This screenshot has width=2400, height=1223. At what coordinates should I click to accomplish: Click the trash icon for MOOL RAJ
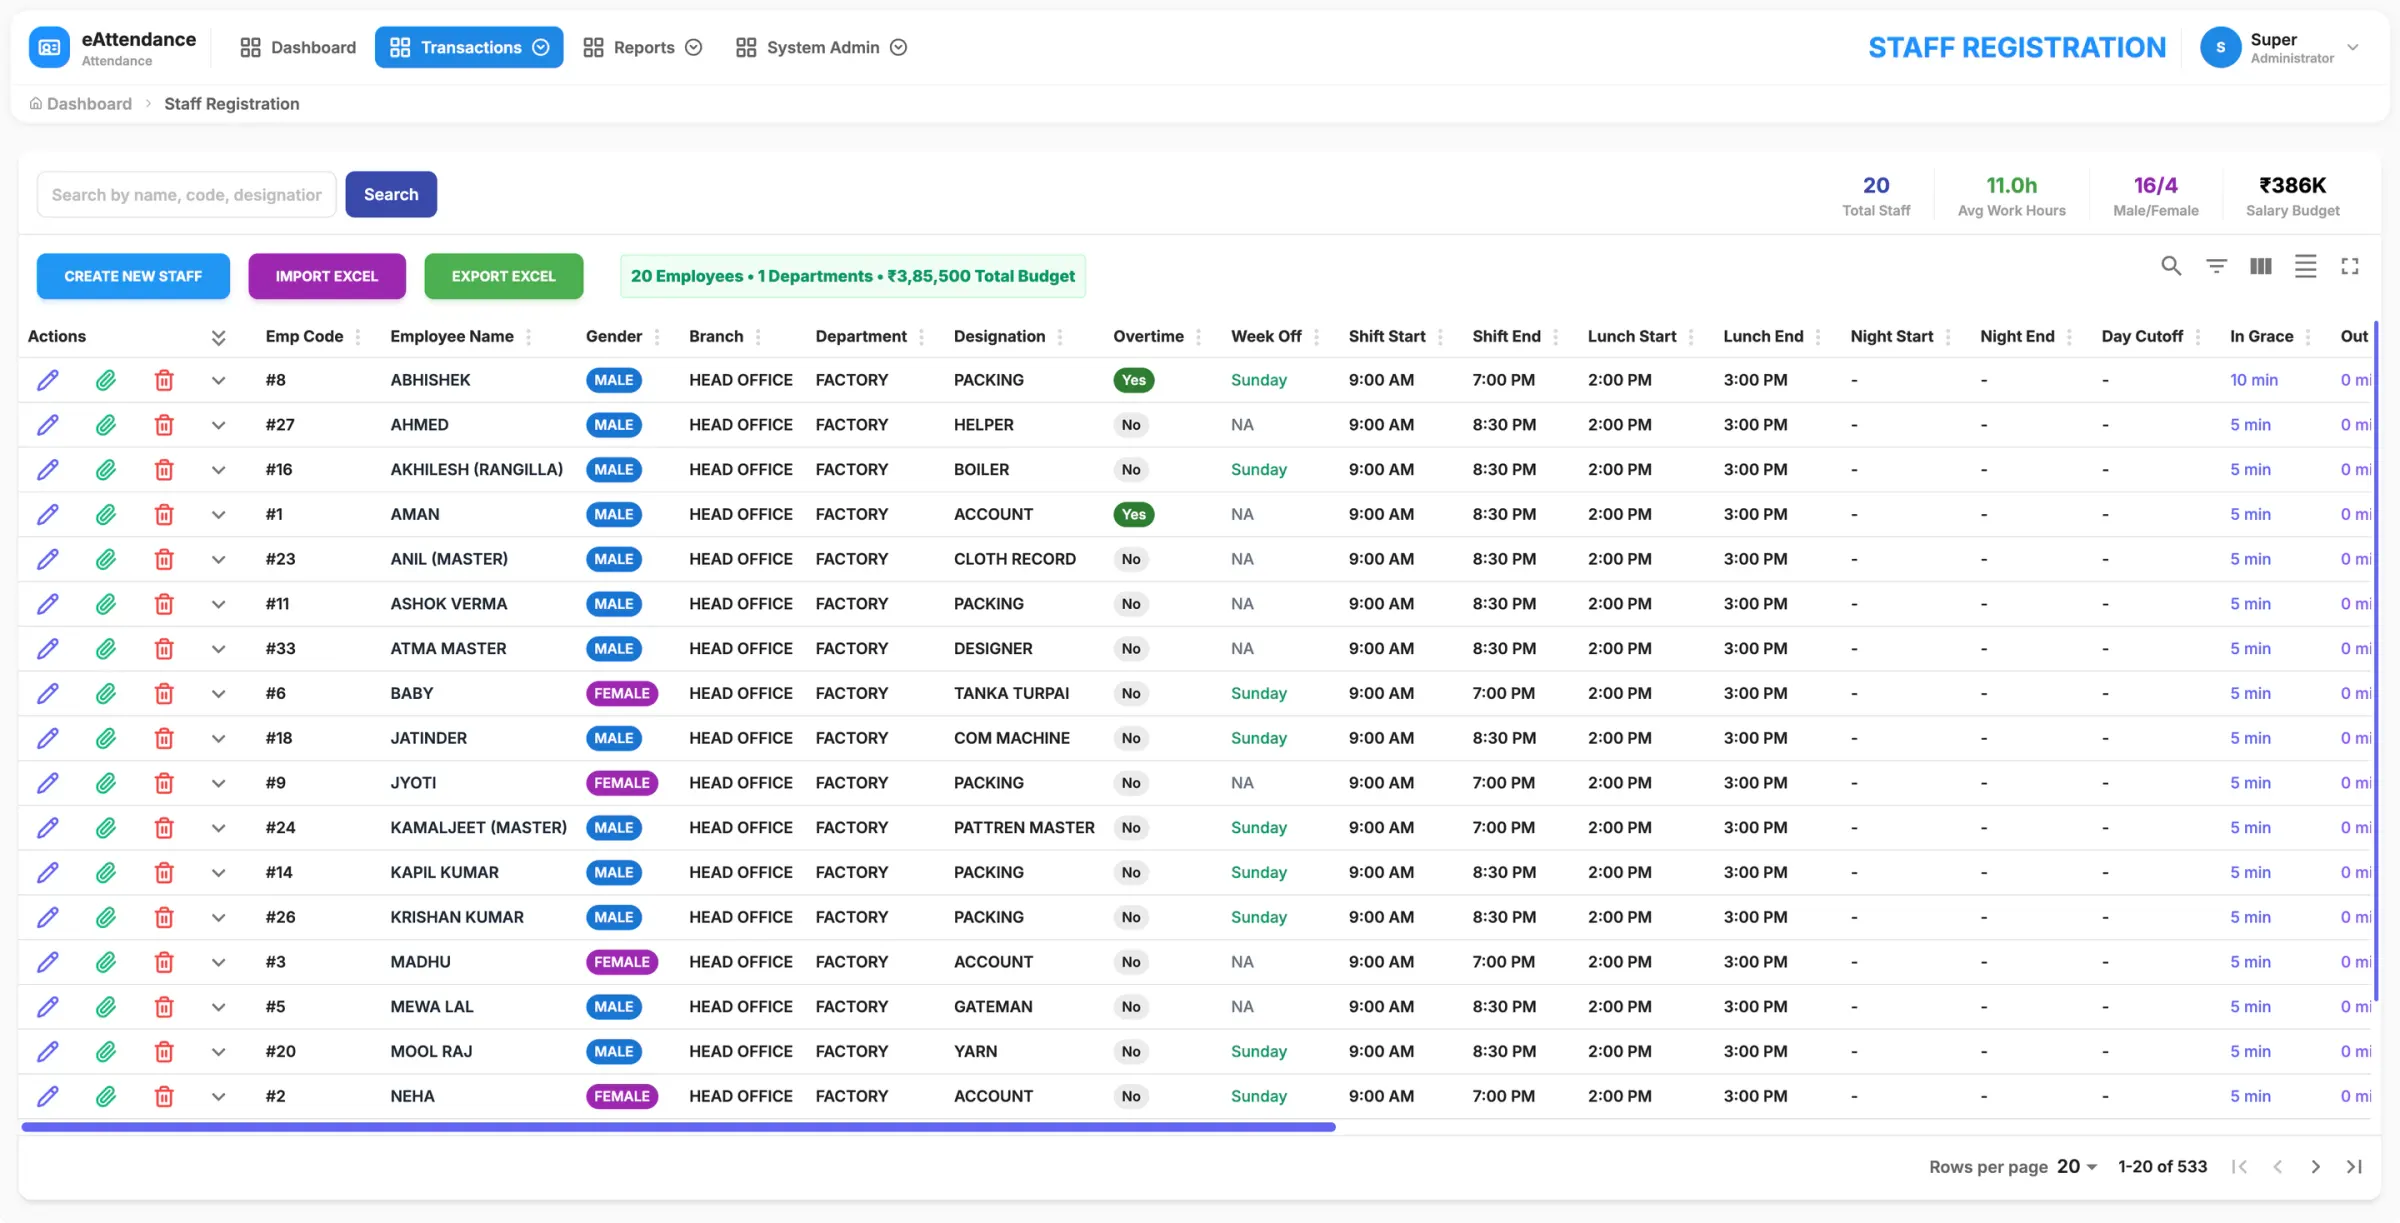pyautogui.click(x=164, y=1051)
